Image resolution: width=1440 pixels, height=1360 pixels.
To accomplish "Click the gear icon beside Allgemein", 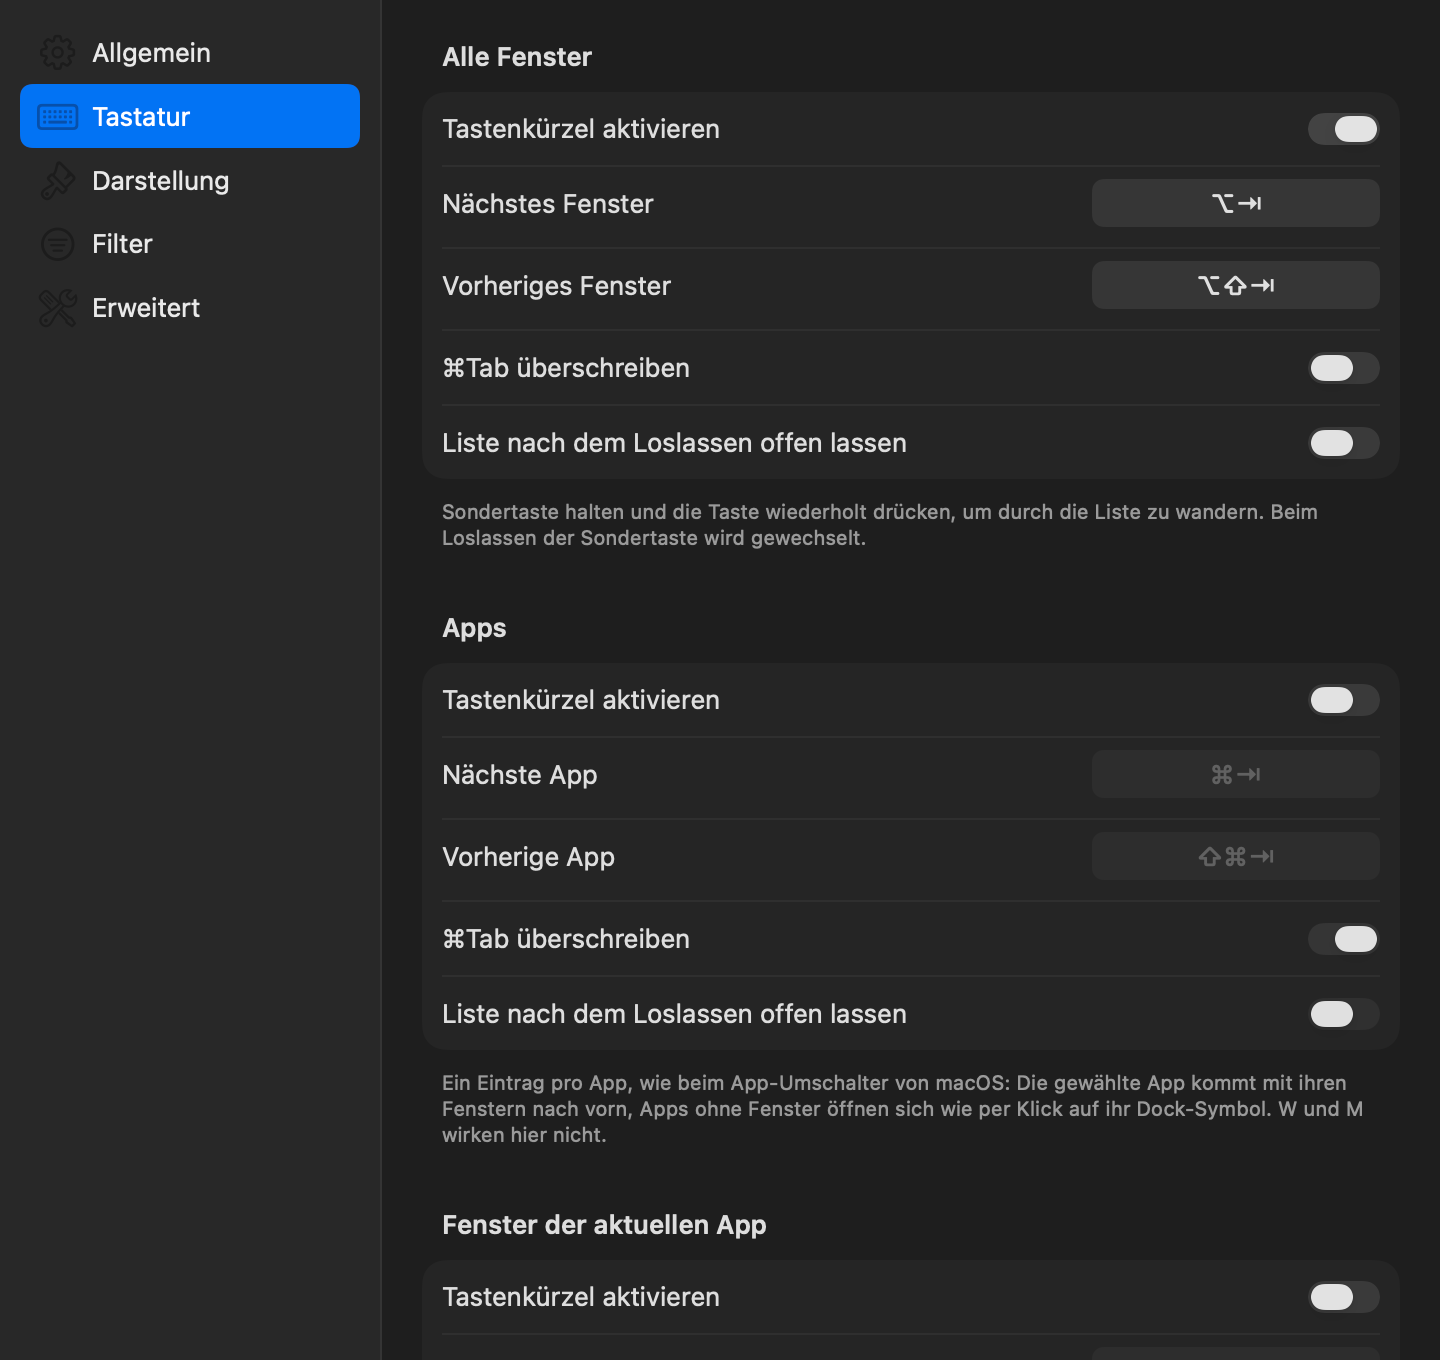I will point(57,53).
